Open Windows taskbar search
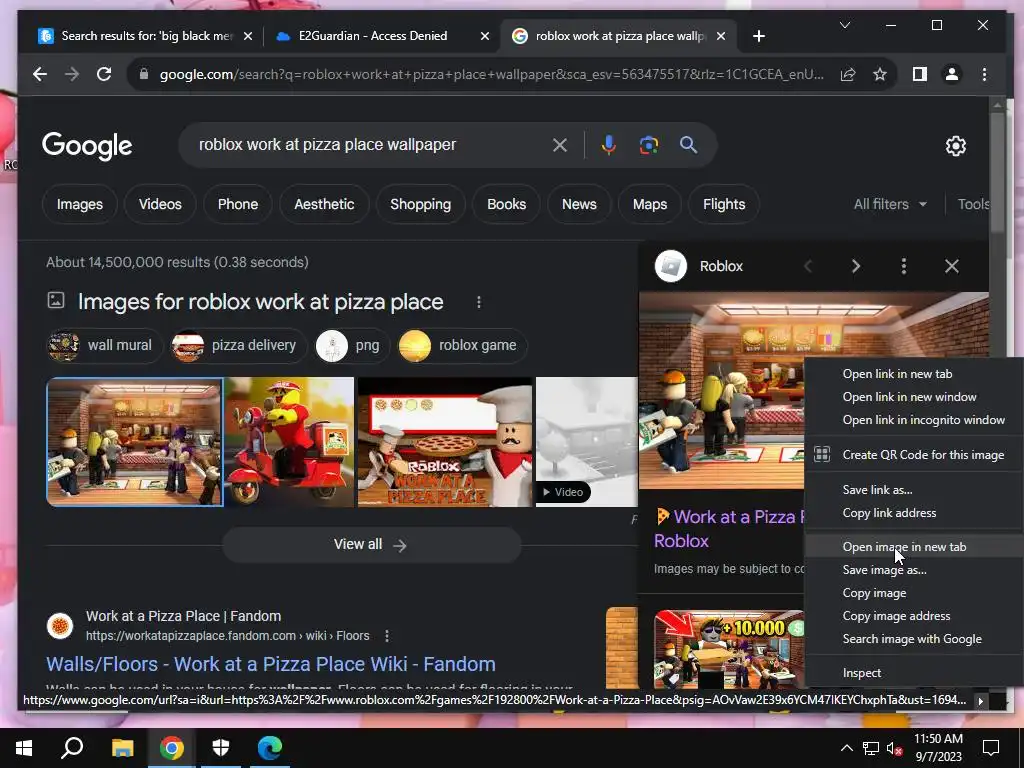The height and width of the screenshot is (768, 1024). [x=72, y=748]
